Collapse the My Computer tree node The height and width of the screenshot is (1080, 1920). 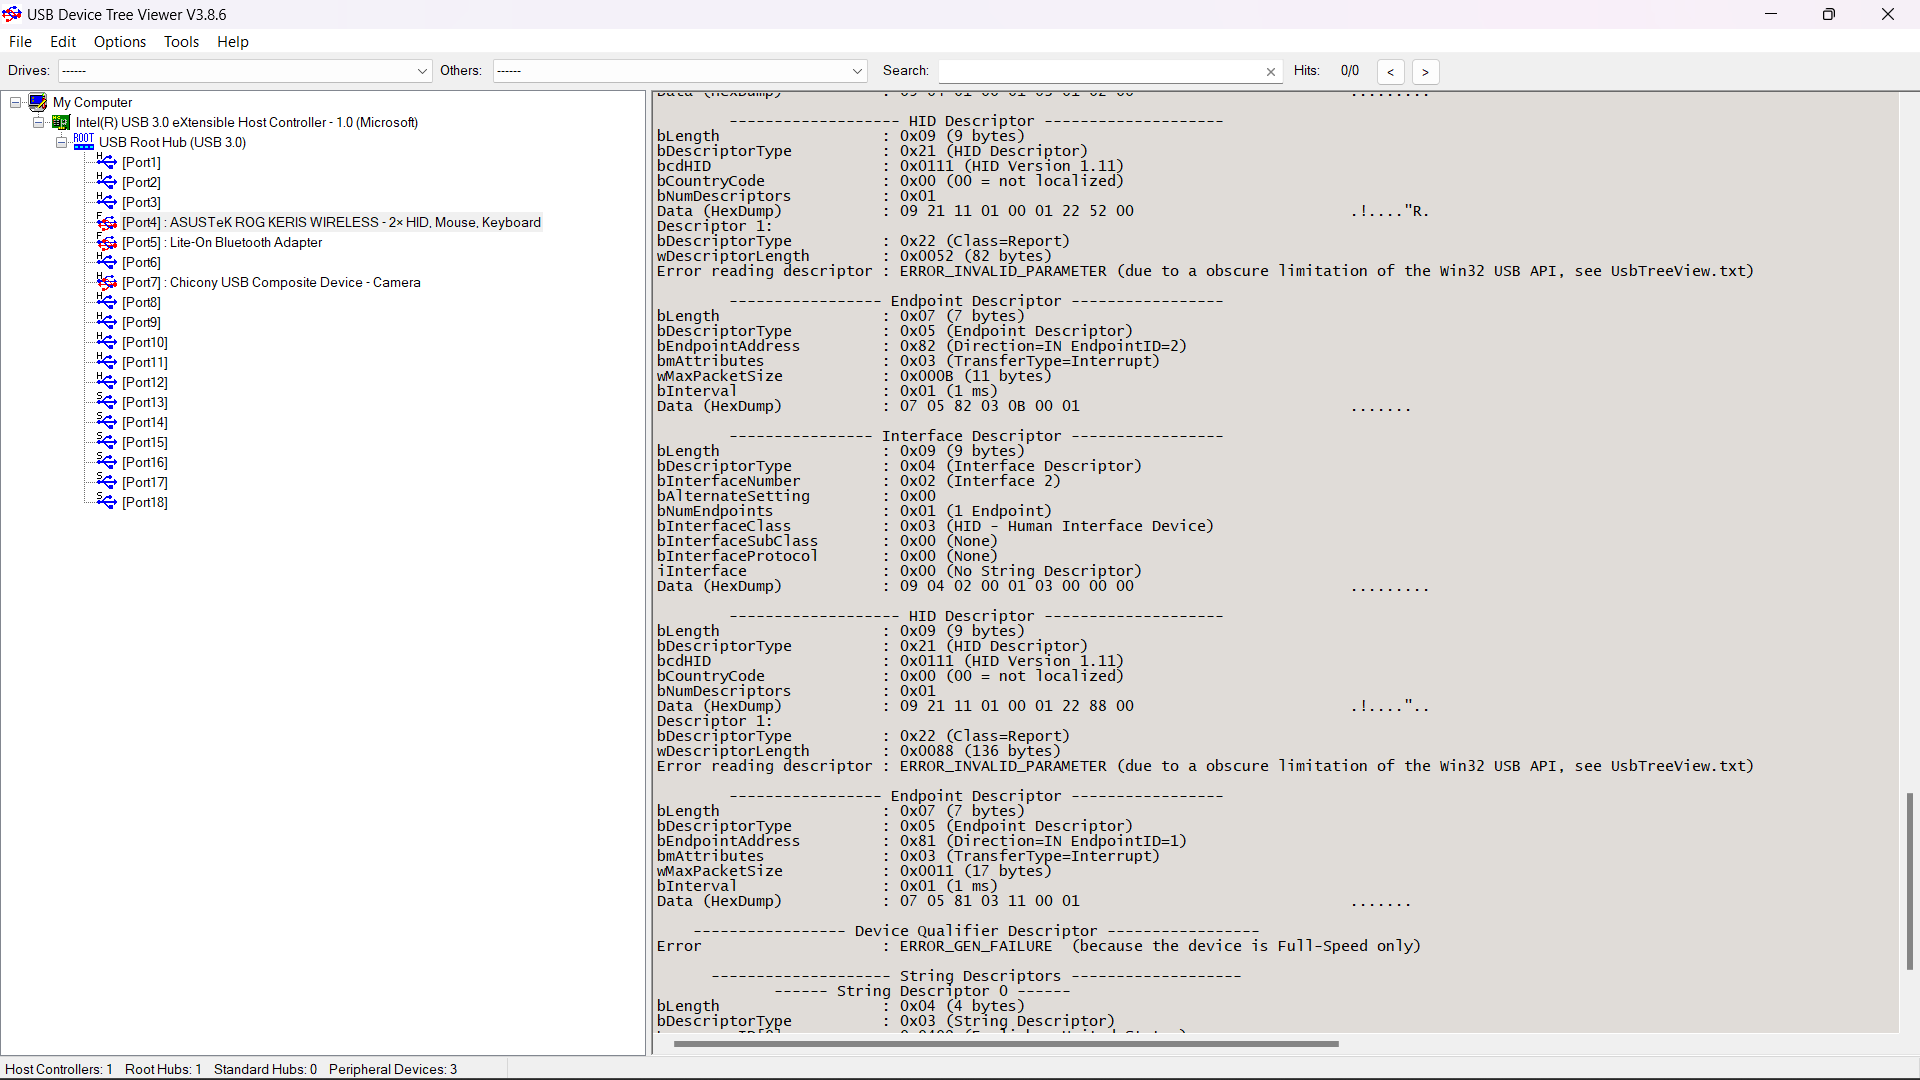[15, 102]
